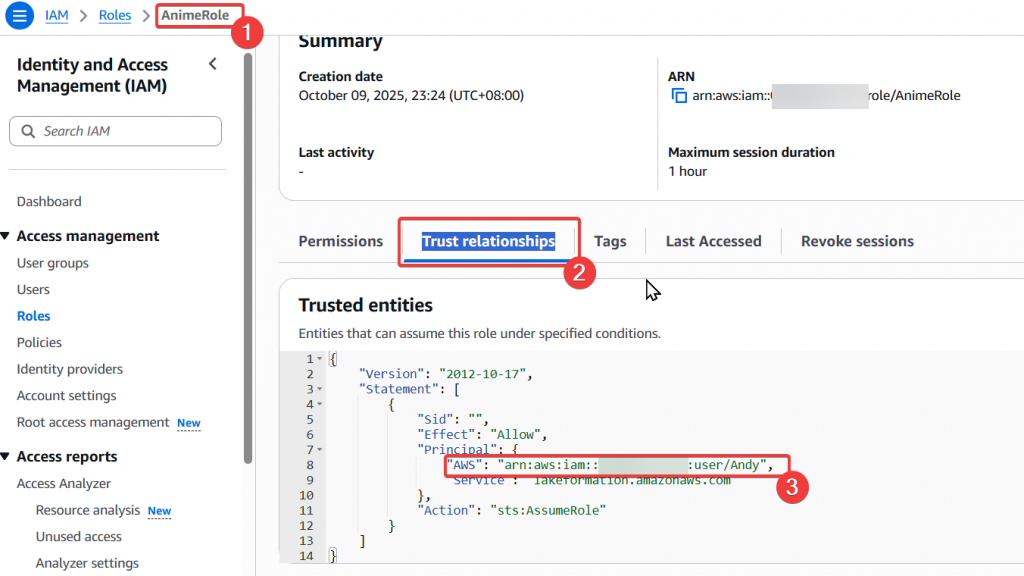Screen dimensions: 1024x576
Task: Switch to the Last Accessed tab
Action: pyautogui.click(x=713, y=241)
